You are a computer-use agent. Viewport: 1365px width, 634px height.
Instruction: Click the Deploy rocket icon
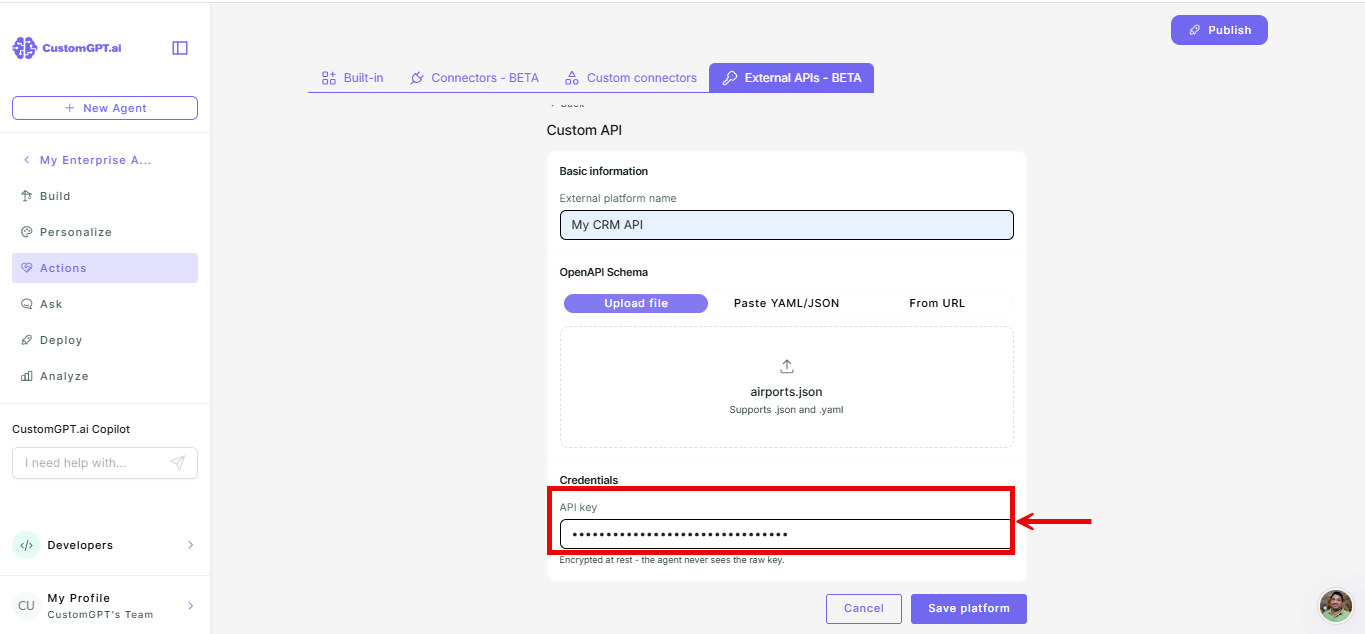(27, 340)
